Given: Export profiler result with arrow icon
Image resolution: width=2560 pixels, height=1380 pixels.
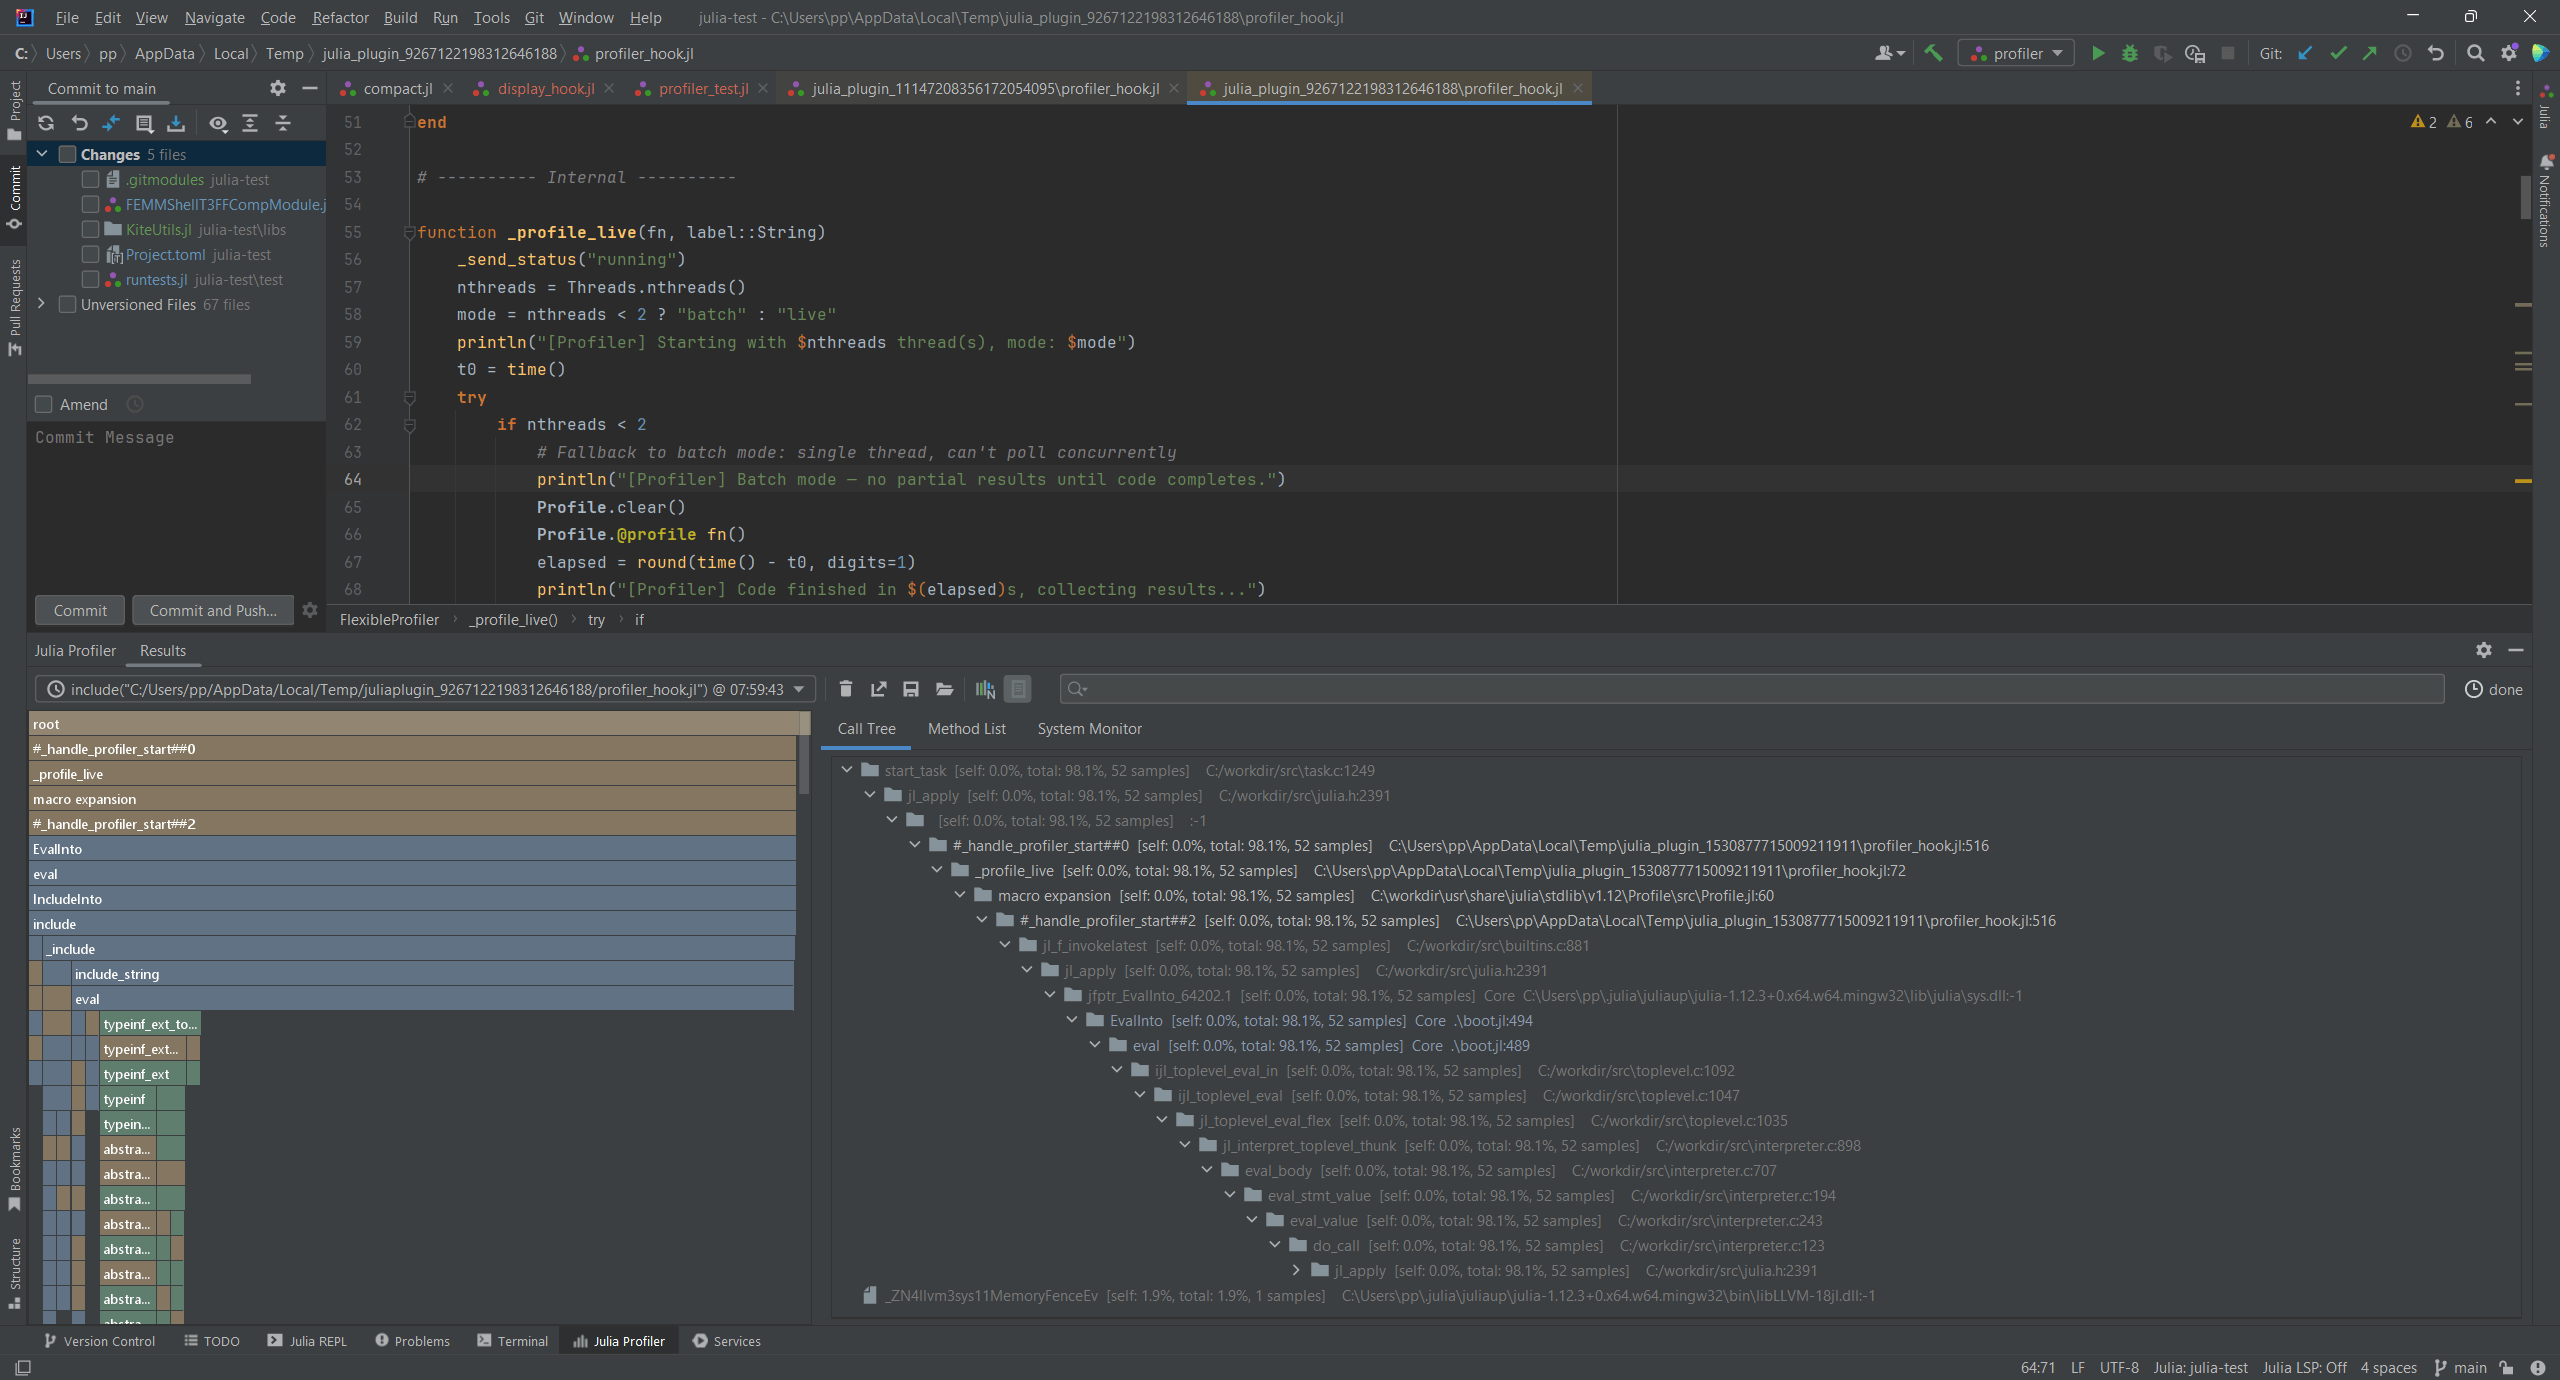Looking at the screenshot, I should coord(879,689).
